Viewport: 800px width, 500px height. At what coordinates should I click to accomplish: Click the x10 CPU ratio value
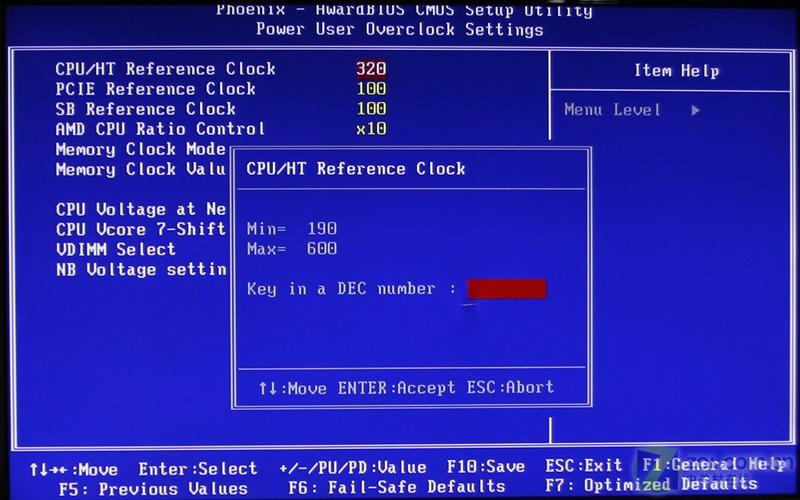coord(371,129)
